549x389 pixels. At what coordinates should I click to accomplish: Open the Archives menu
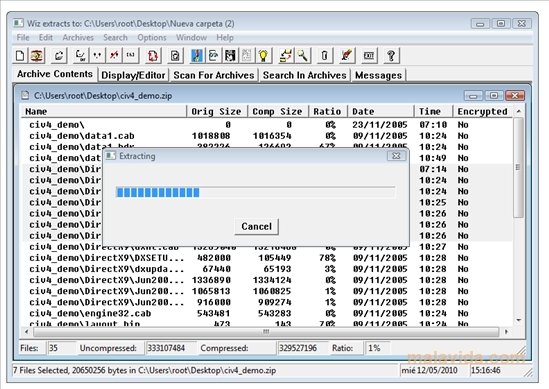(x=78, y=37)
